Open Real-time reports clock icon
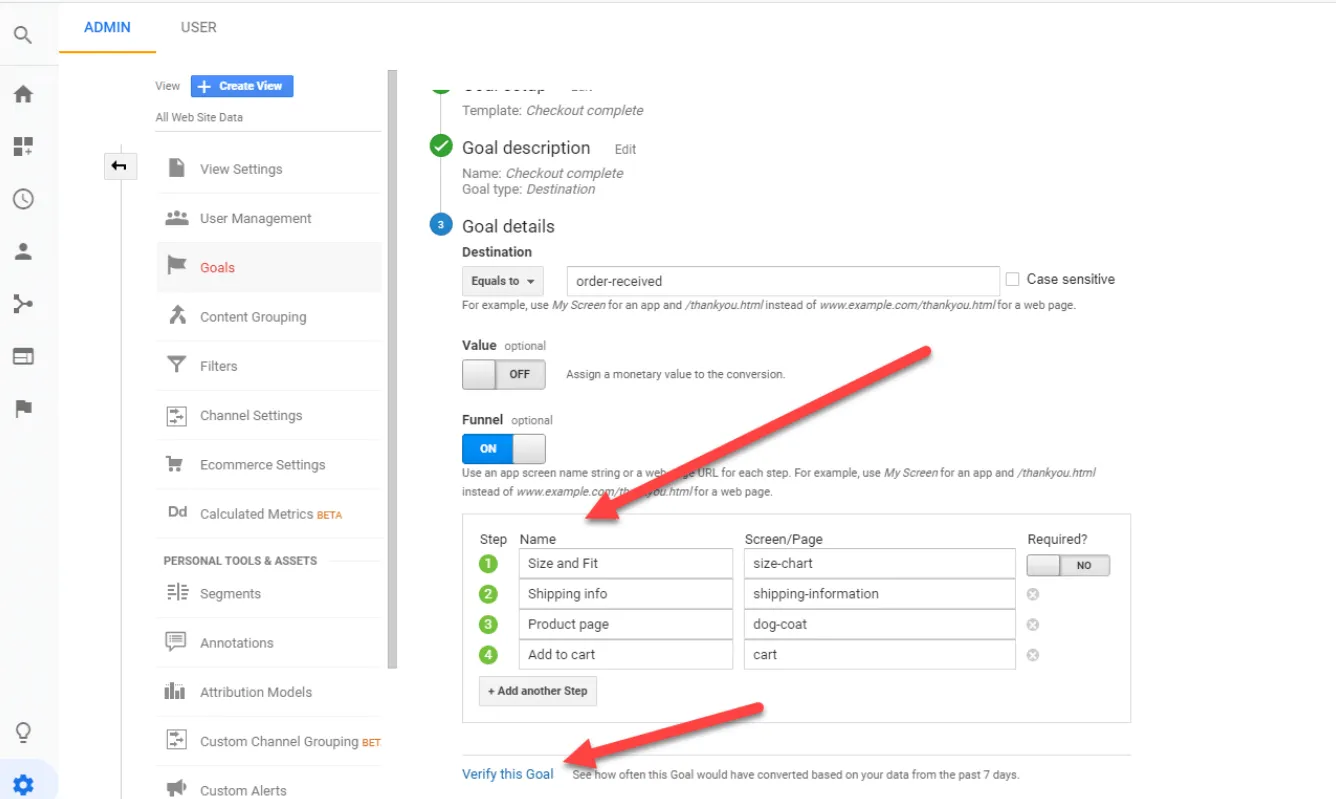Image resolution: width=1336 pixels, height=799 pixels. 23,199
